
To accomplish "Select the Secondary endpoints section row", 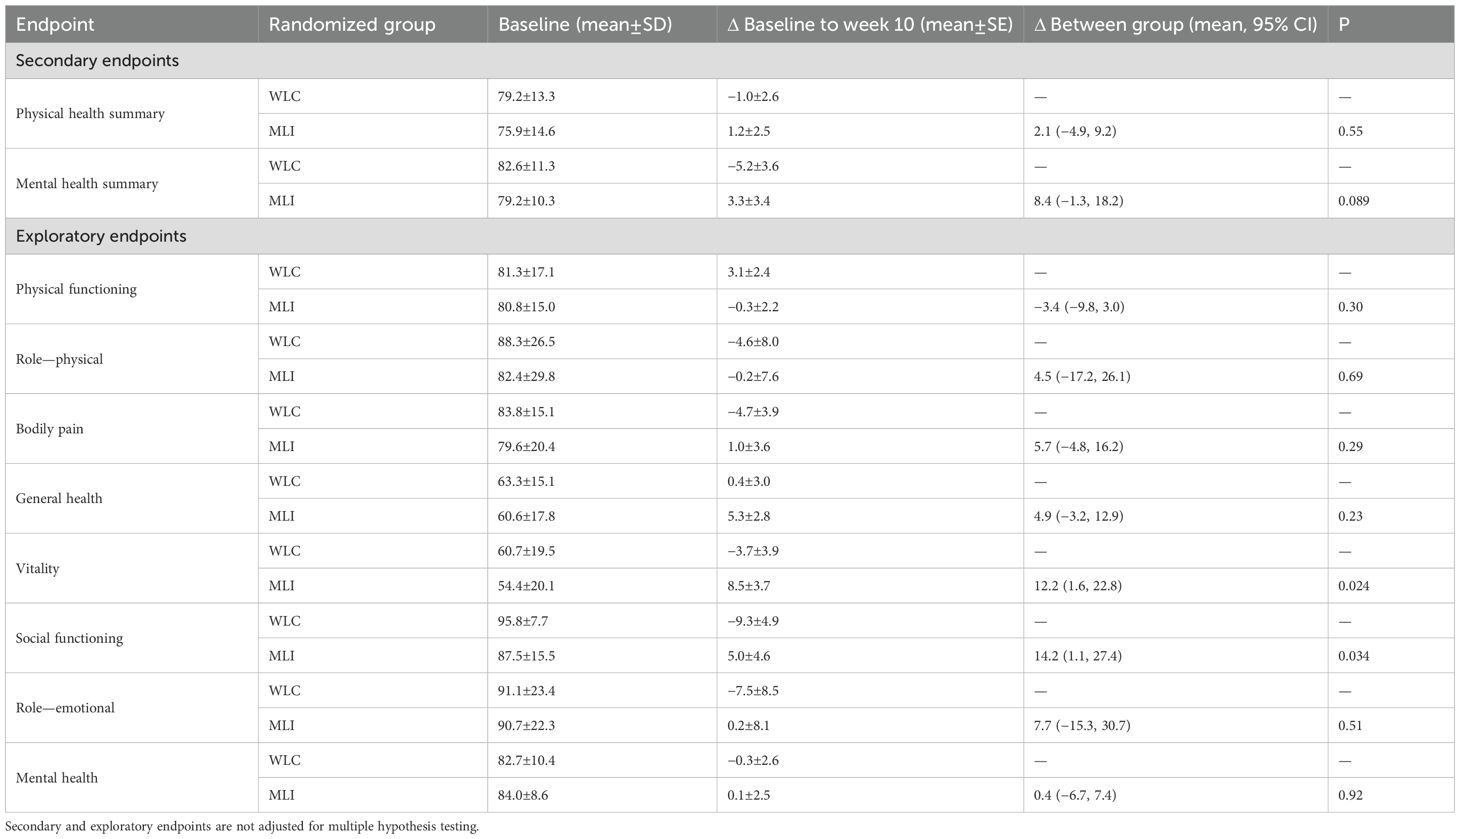I will coord(98,61).
